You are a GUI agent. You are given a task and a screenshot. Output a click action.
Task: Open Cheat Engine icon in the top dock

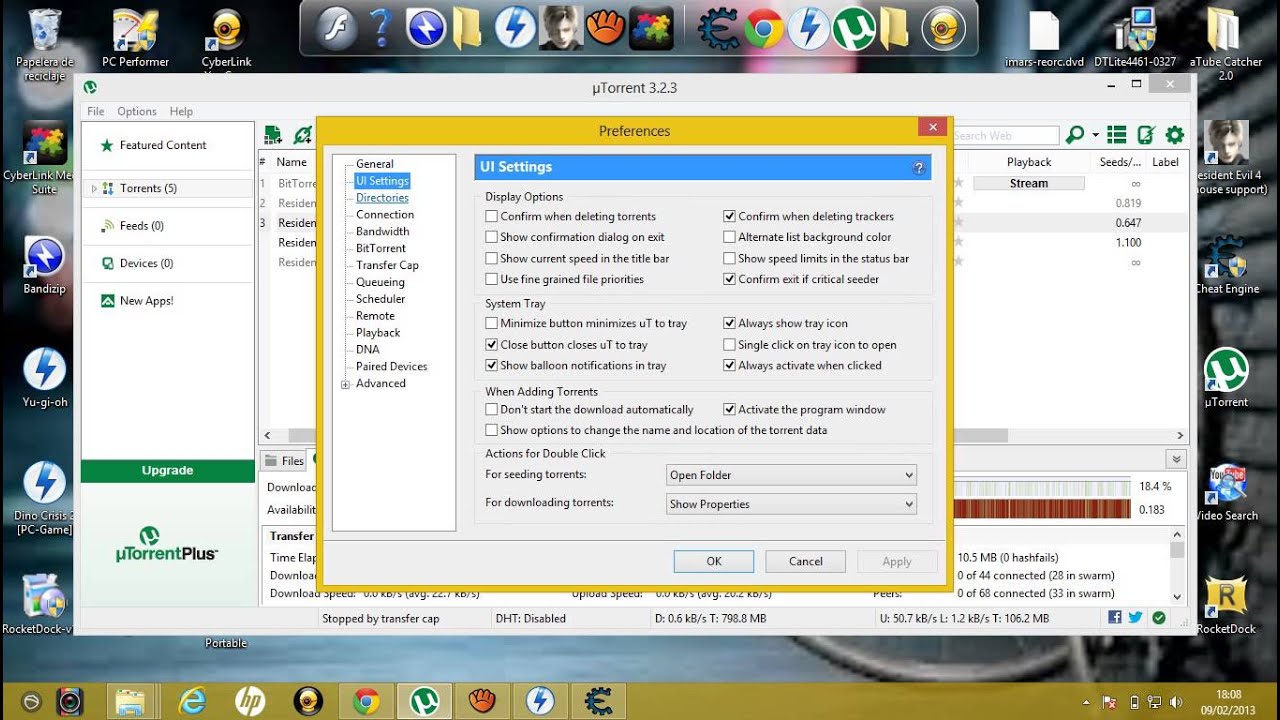(718, 29)
